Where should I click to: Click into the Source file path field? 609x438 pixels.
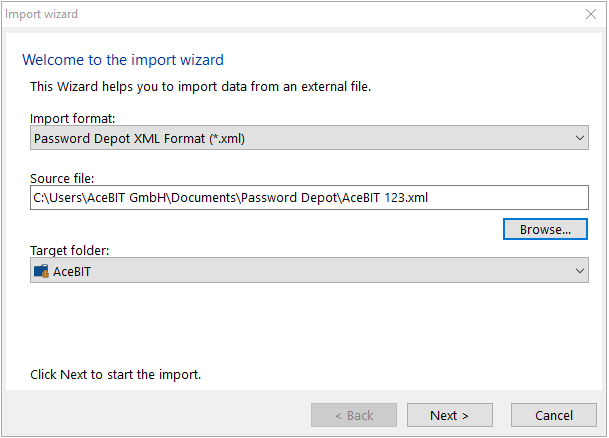pyautogui.click(x=309, y=198)
